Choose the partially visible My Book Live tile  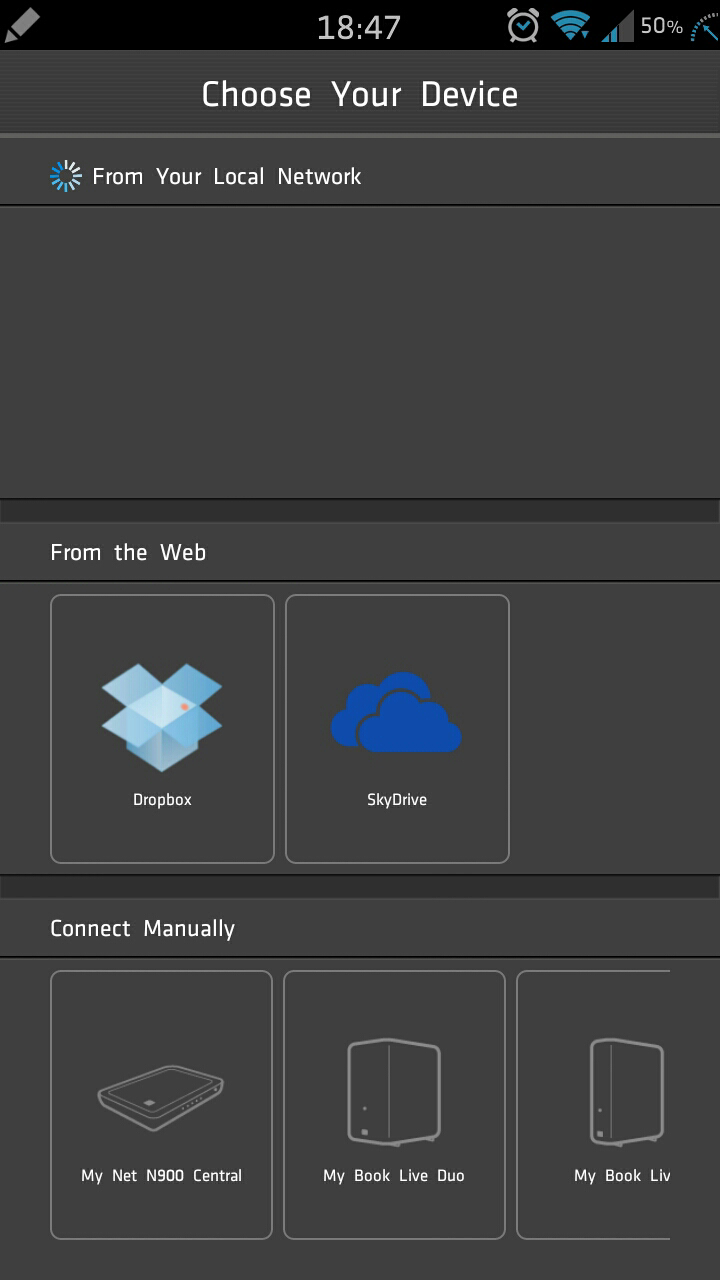pos(593,1105)
